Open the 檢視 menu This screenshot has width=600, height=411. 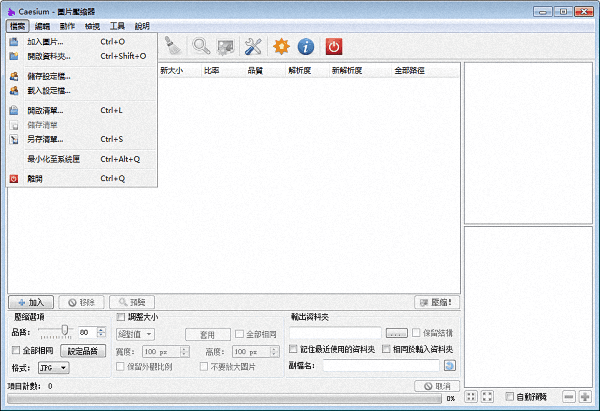point(92,26)
